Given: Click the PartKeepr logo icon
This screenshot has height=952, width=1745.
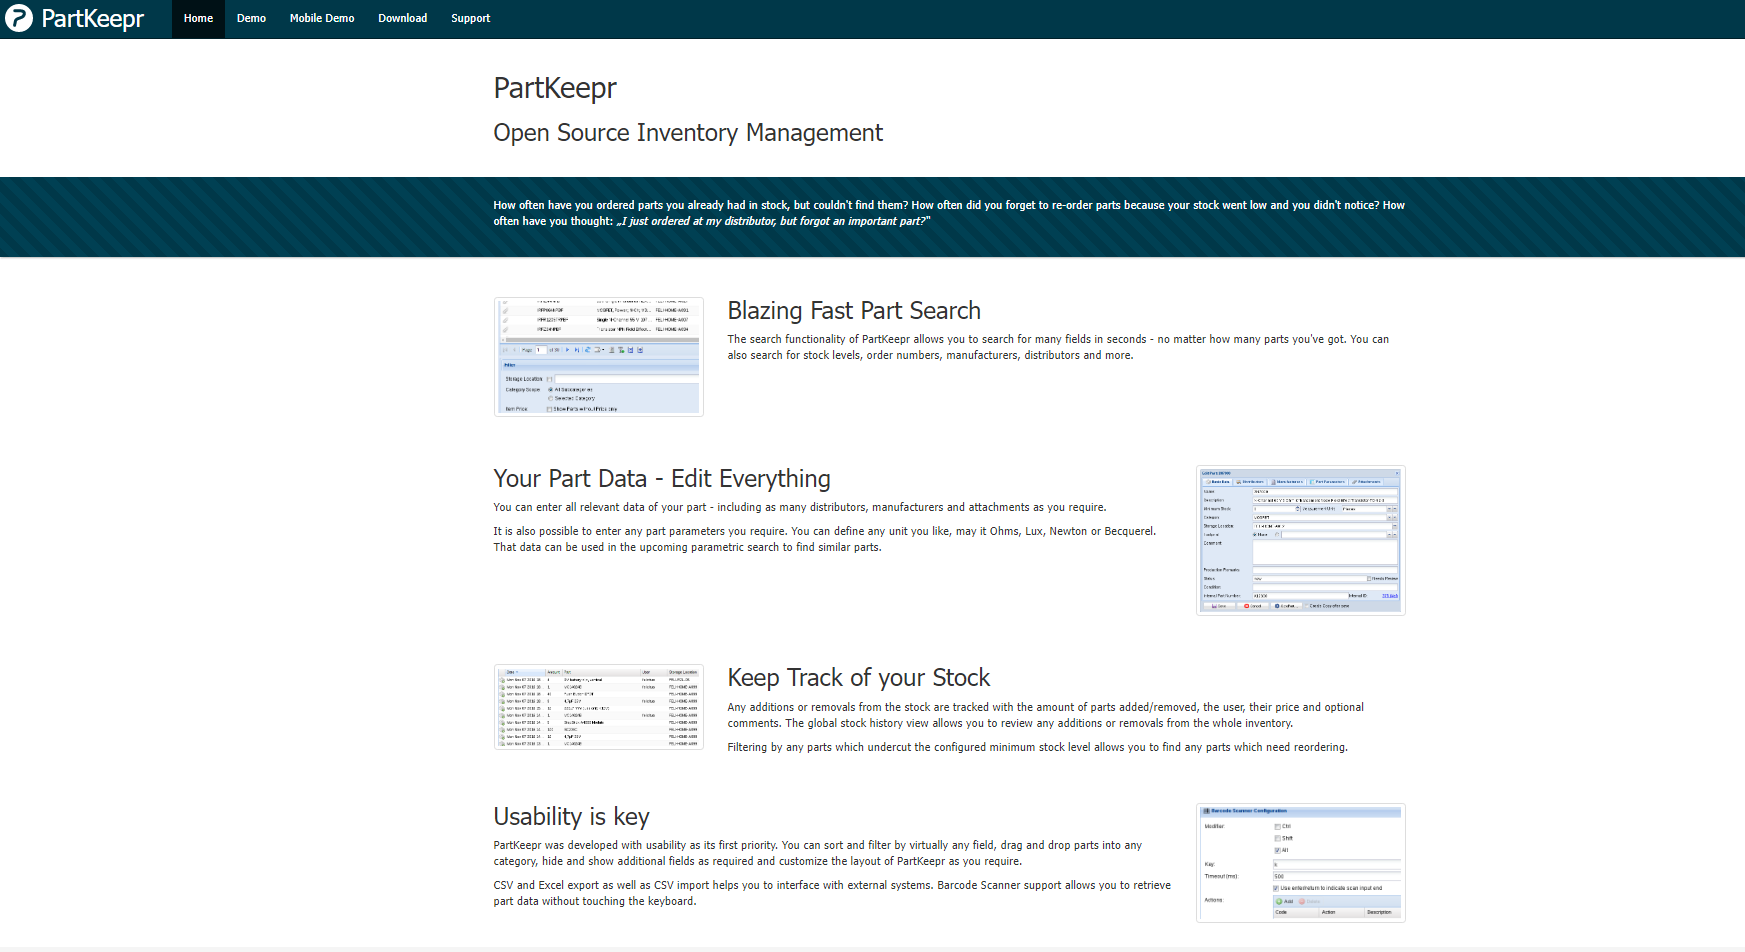Looking at the screenshot, I should click(x=19, y=18).
